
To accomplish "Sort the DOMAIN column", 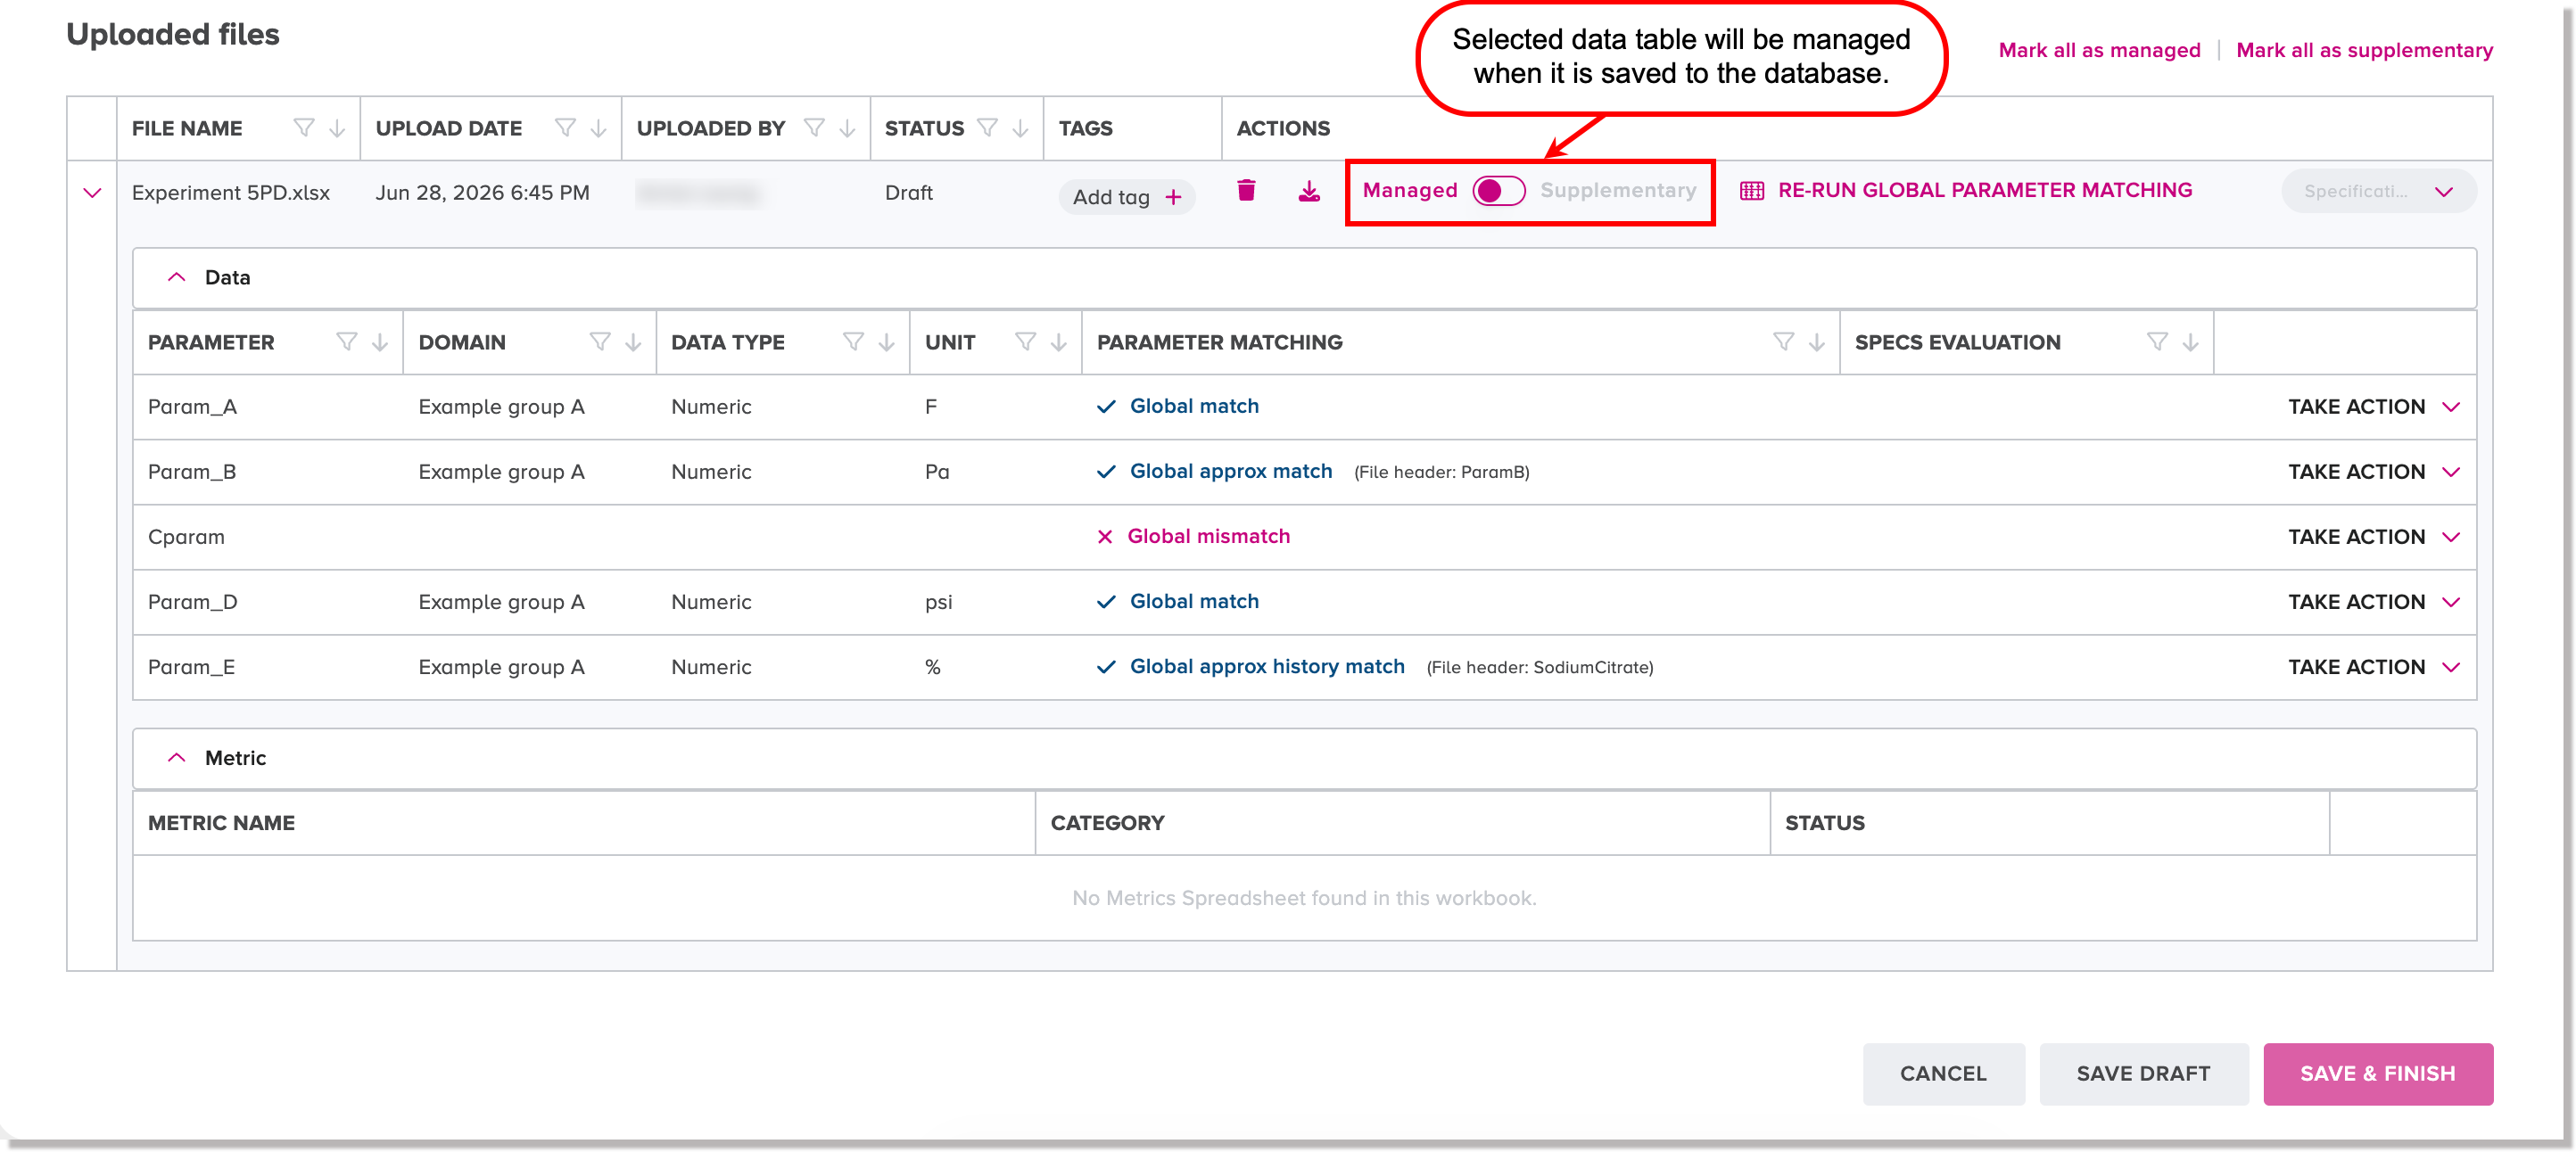I will click(x=633, y=342).
